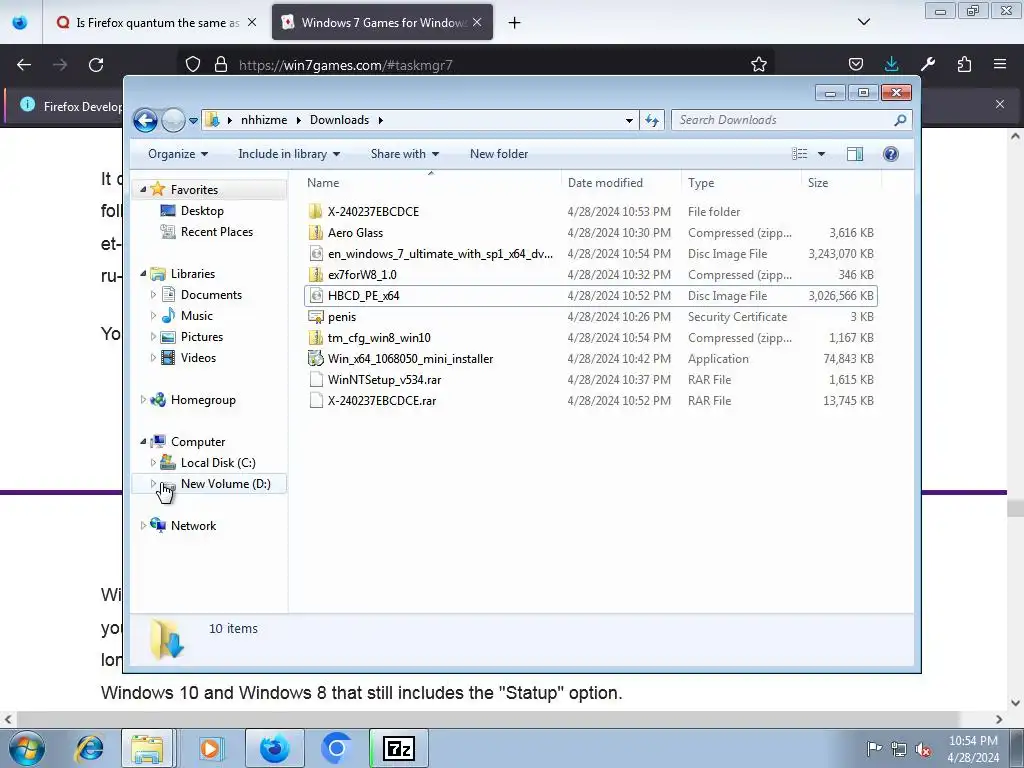Select the ex7forW8_1.0 archive
The image size is (1024, 768).
pyautogui.click(x=362, y=275)
